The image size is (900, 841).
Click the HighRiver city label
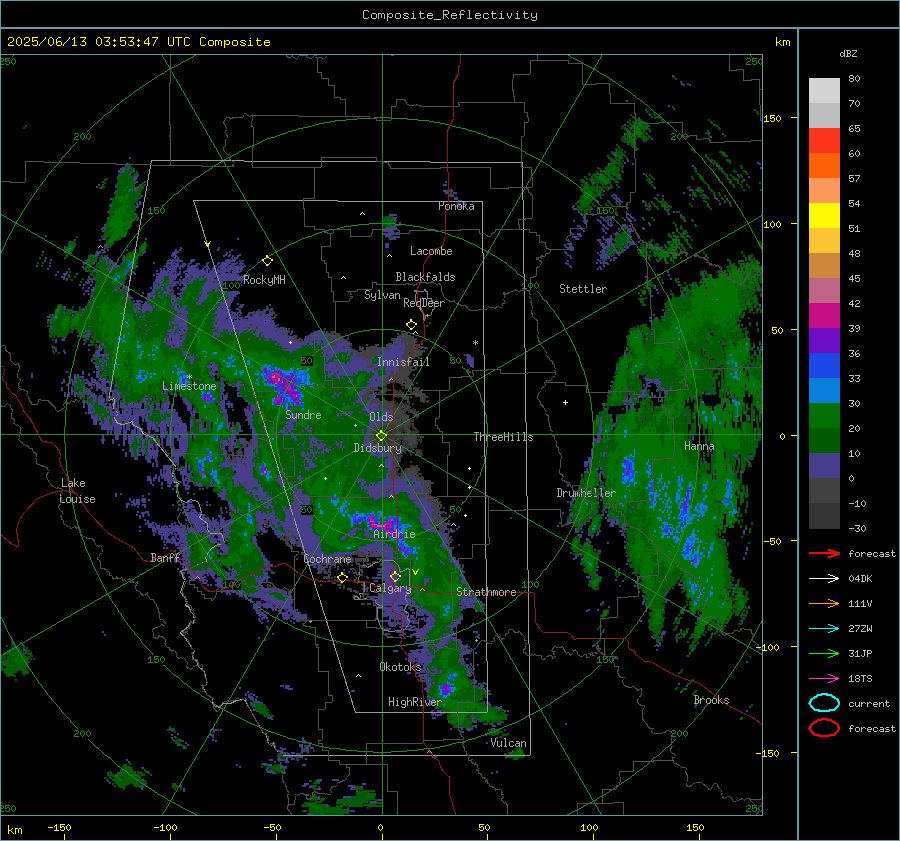coord(414,702)
